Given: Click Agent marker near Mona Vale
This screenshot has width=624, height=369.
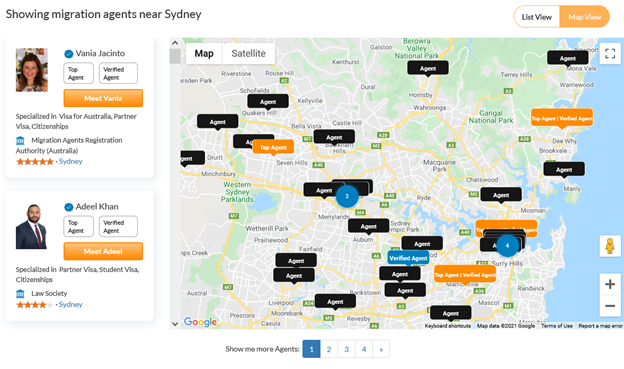Looking at the screenshot, I should pos(568,59).
